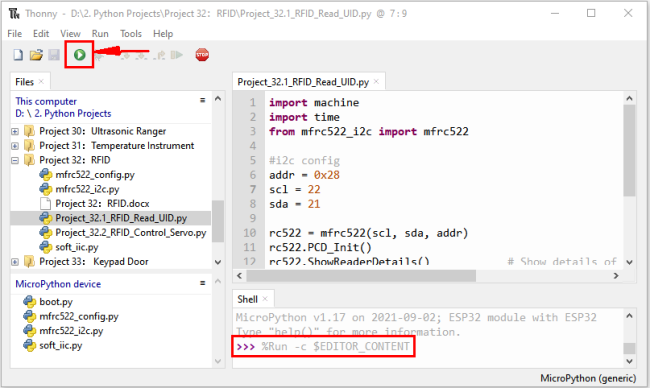Expand the Project 31: Temperature Instrument folder
Image resolution: width=650 pixels, height=388 pixels.
pyautogui.click(x=15, y=146)
